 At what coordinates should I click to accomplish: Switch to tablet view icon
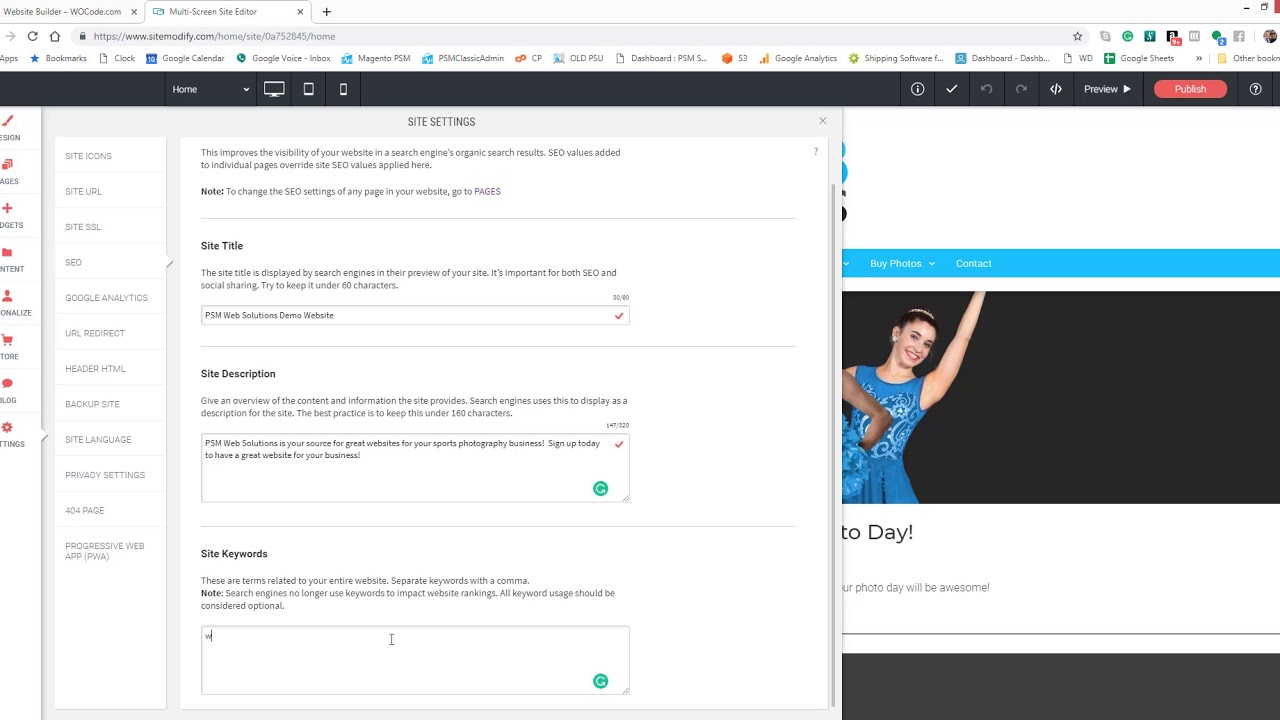(309, 89)
